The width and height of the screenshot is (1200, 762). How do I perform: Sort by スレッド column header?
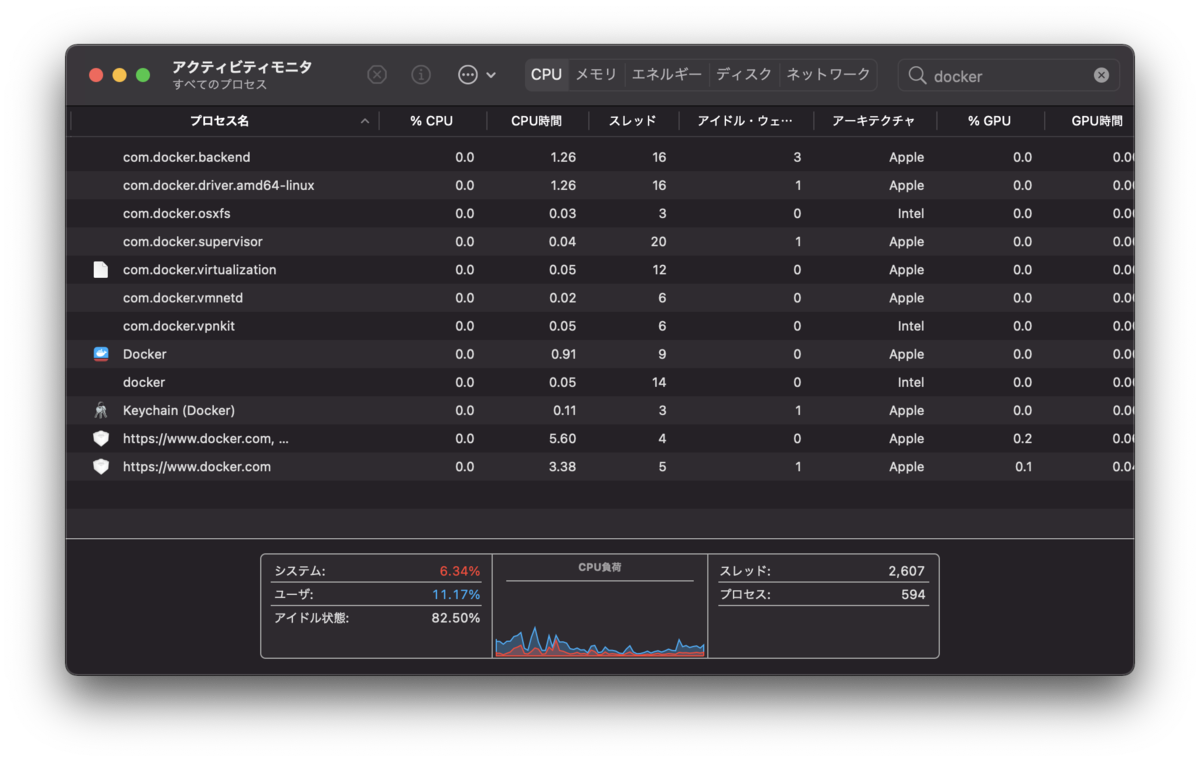pos(633,121)
